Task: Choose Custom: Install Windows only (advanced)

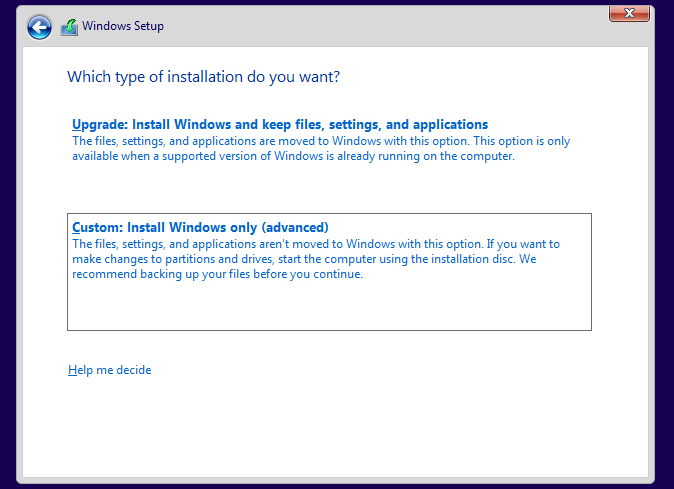Action: 200,227
